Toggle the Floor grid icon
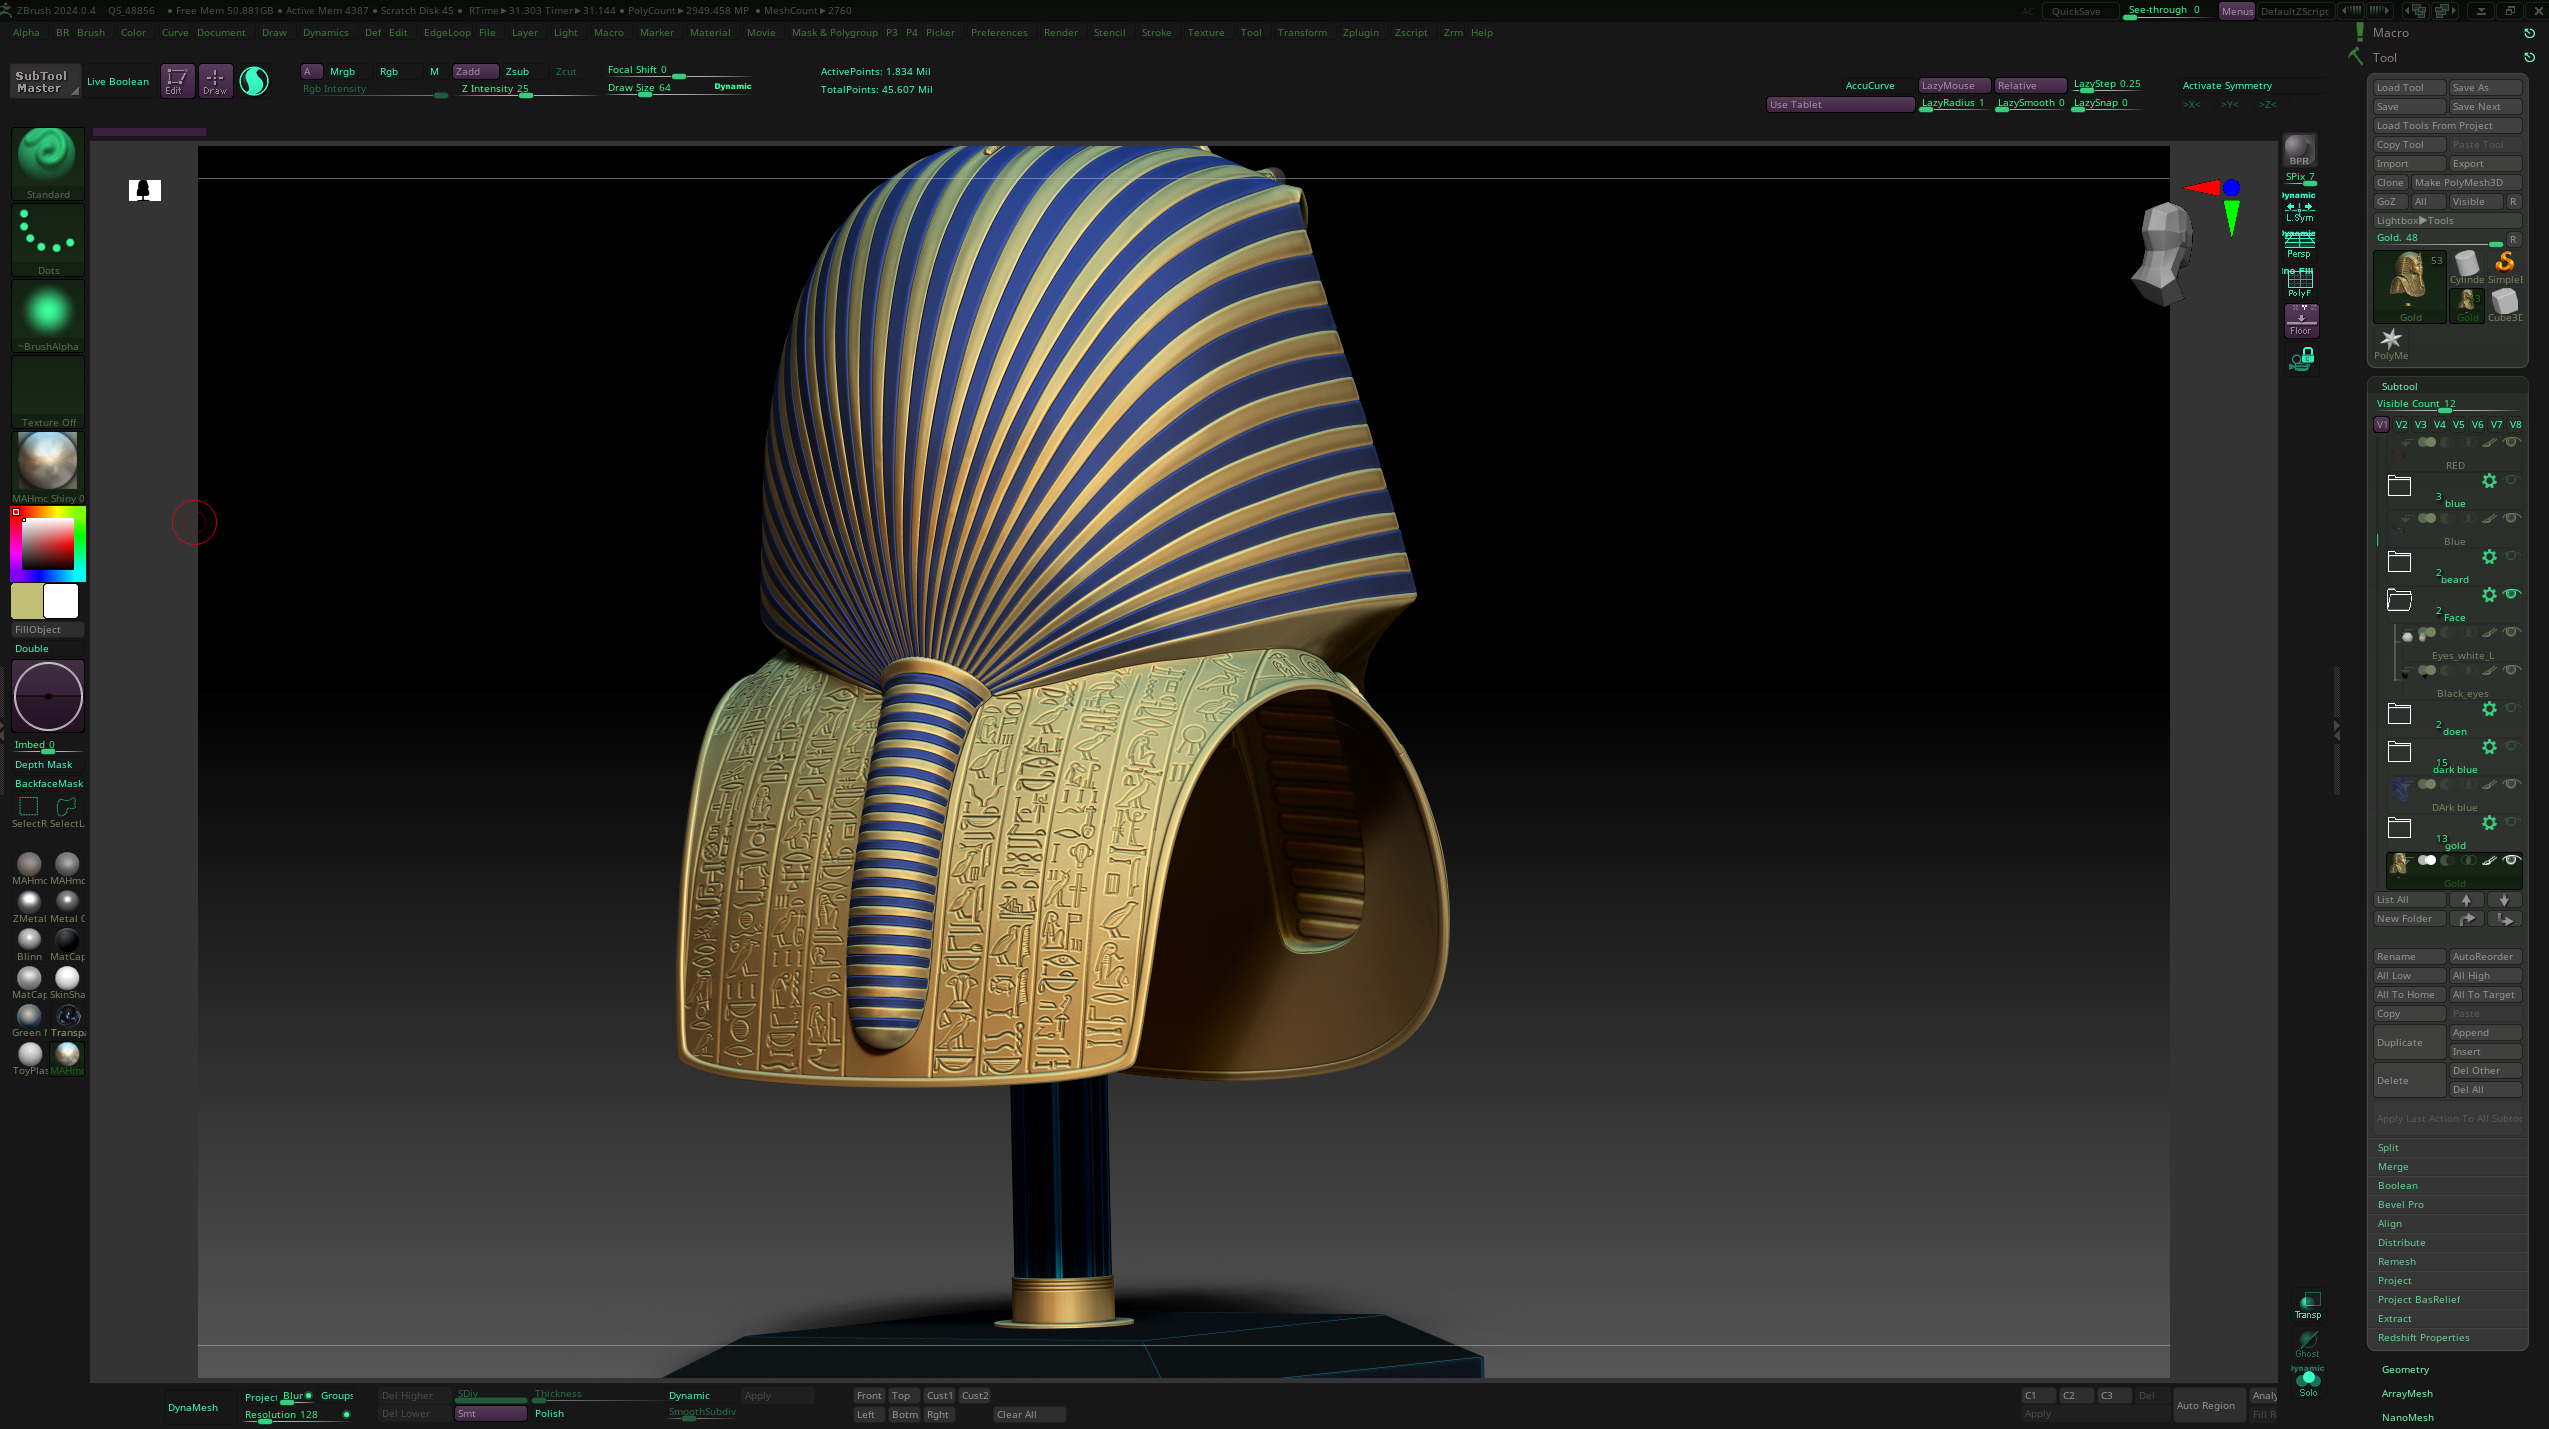This screenshot has width=2549, height=1429. pyautogui.click(x=2301, y=321)
